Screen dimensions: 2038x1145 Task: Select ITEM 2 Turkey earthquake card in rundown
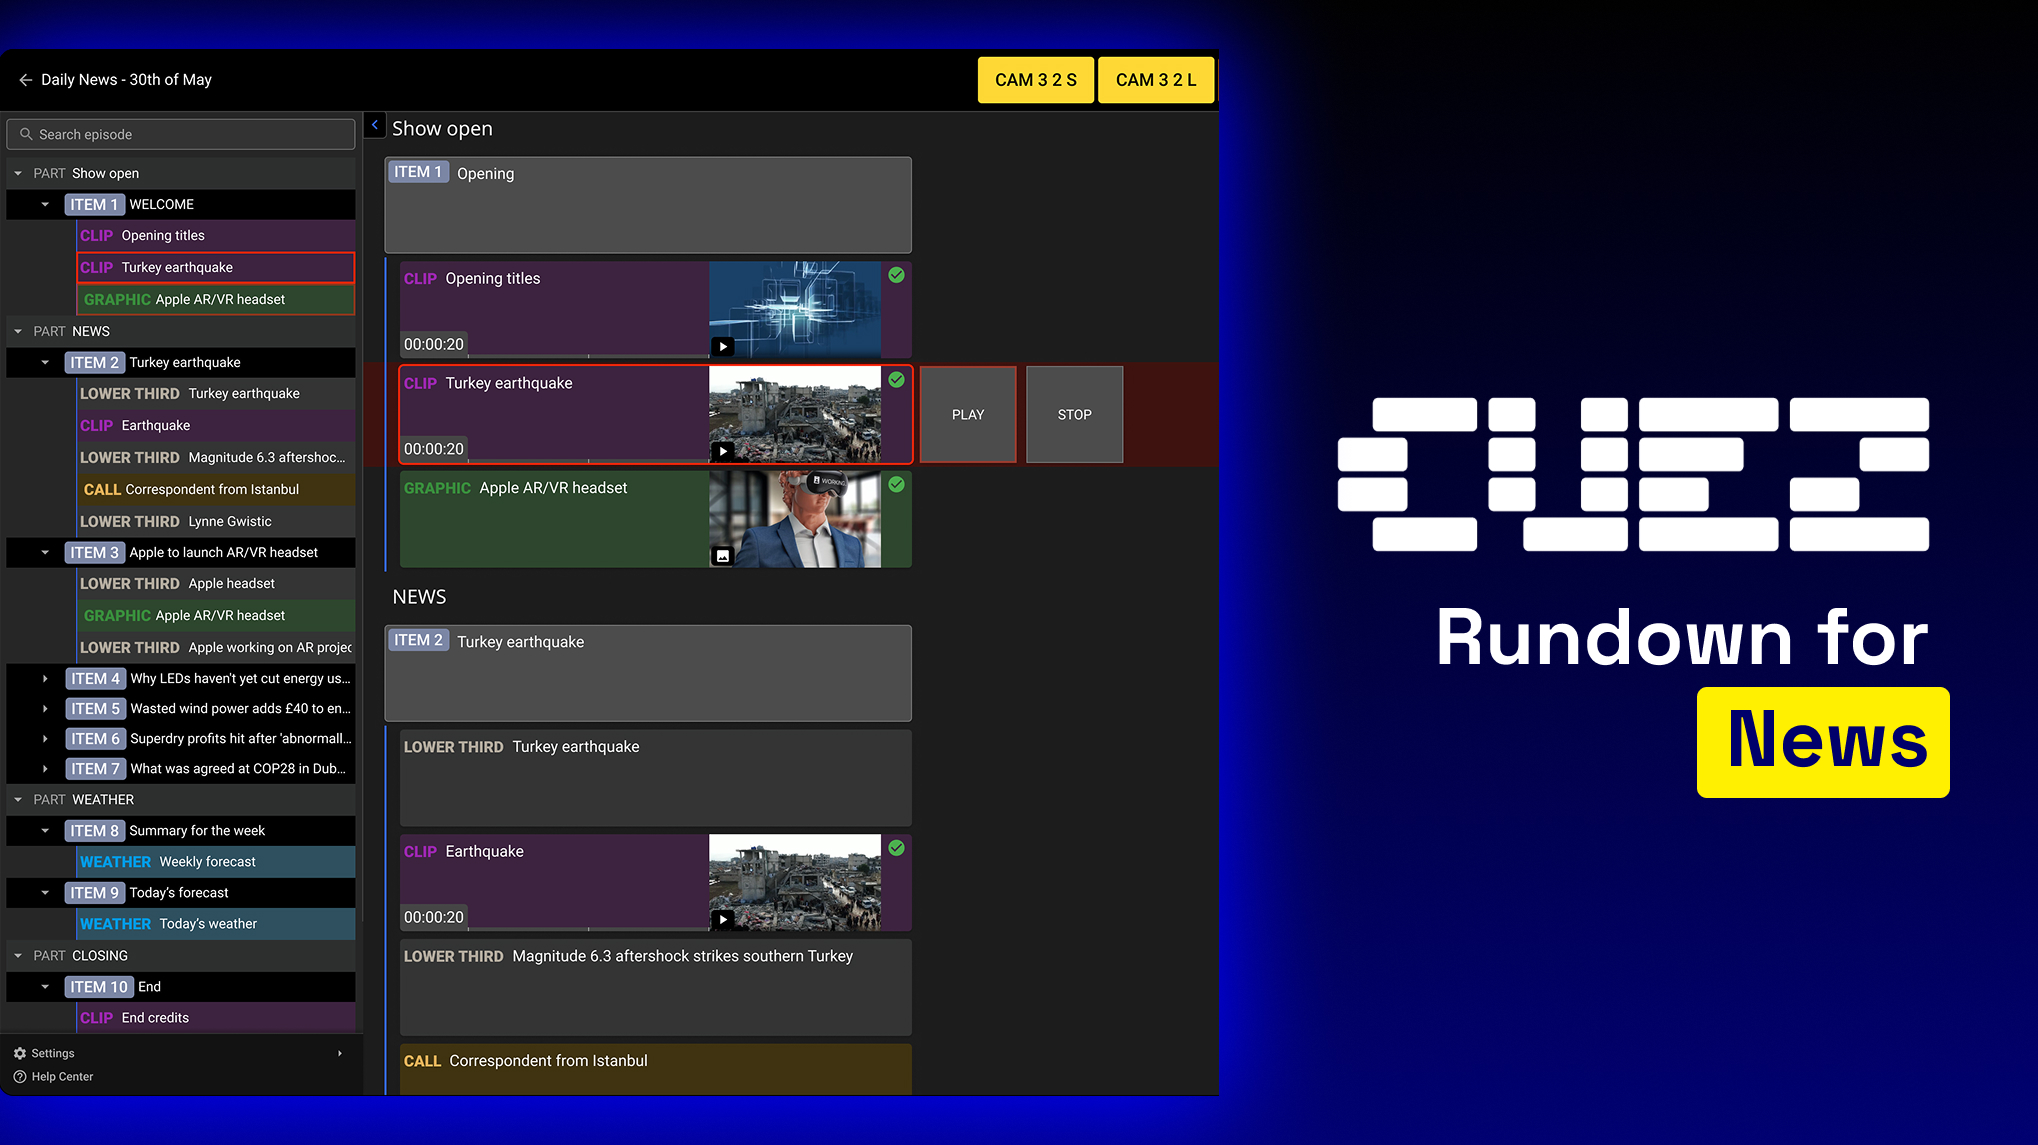[648, 673]
